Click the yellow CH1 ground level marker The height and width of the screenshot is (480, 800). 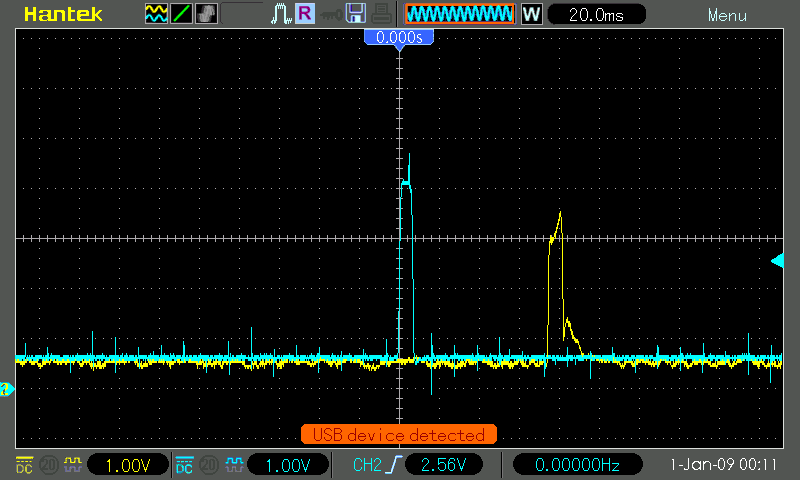pyautogui.click(x=7, y=389)
